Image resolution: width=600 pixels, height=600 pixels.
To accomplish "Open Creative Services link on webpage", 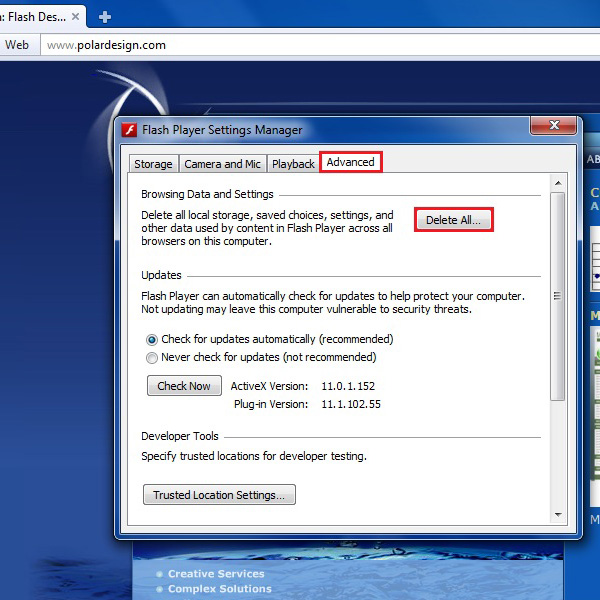I will pos(216,574).
